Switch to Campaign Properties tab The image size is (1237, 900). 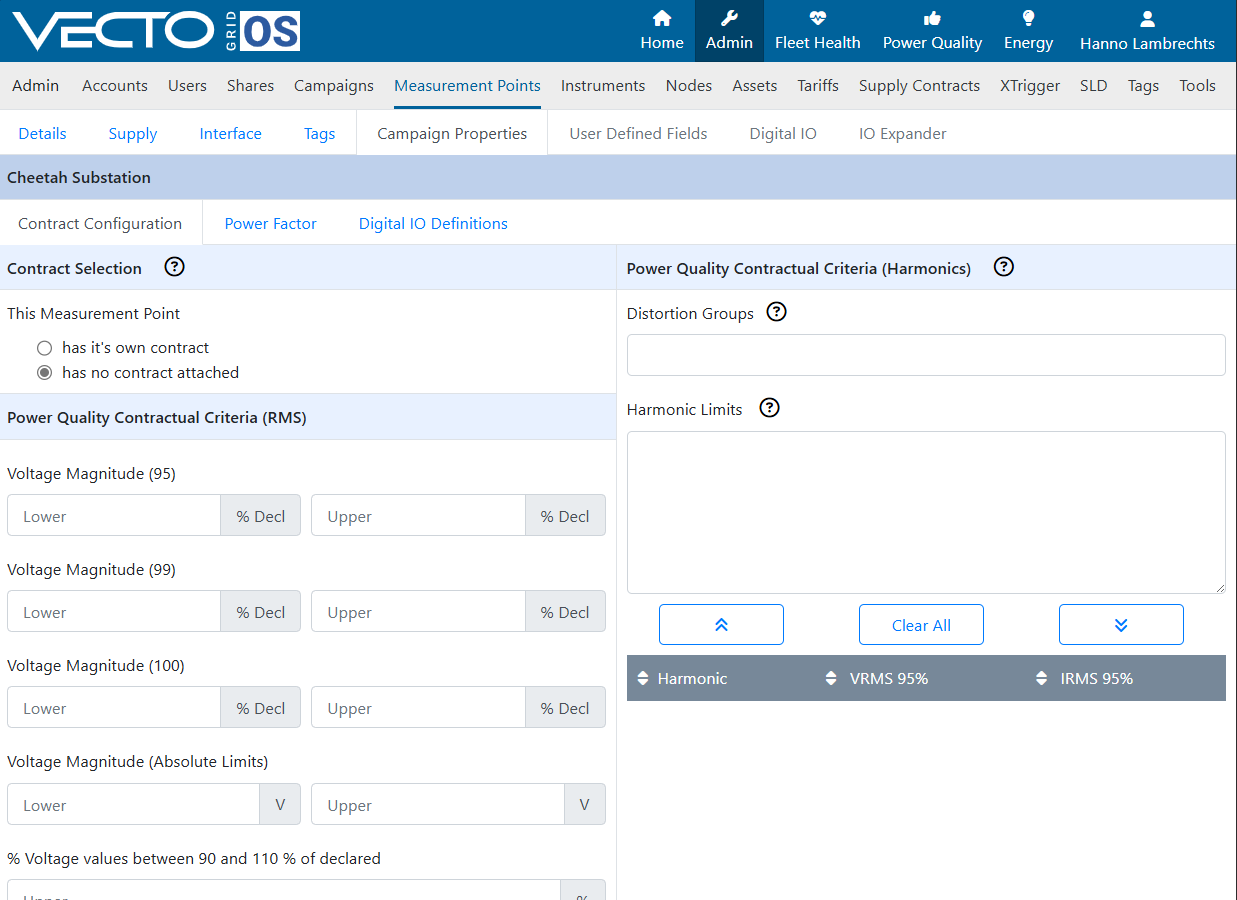pos(452,133)
